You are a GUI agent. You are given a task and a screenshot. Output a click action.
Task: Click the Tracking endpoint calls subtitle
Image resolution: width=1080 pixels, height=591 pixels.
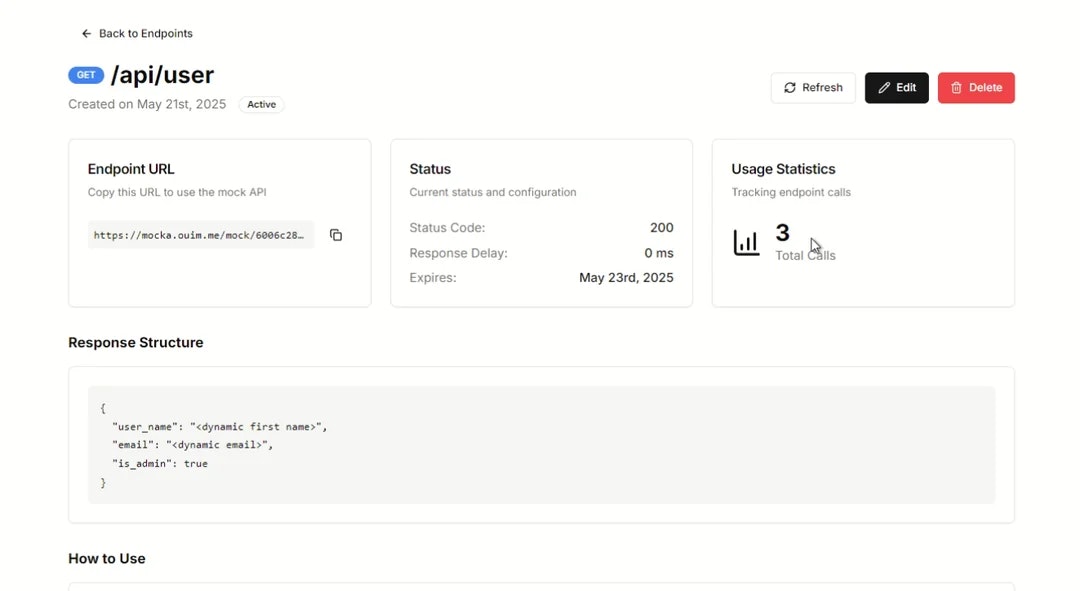click(791, 192)
